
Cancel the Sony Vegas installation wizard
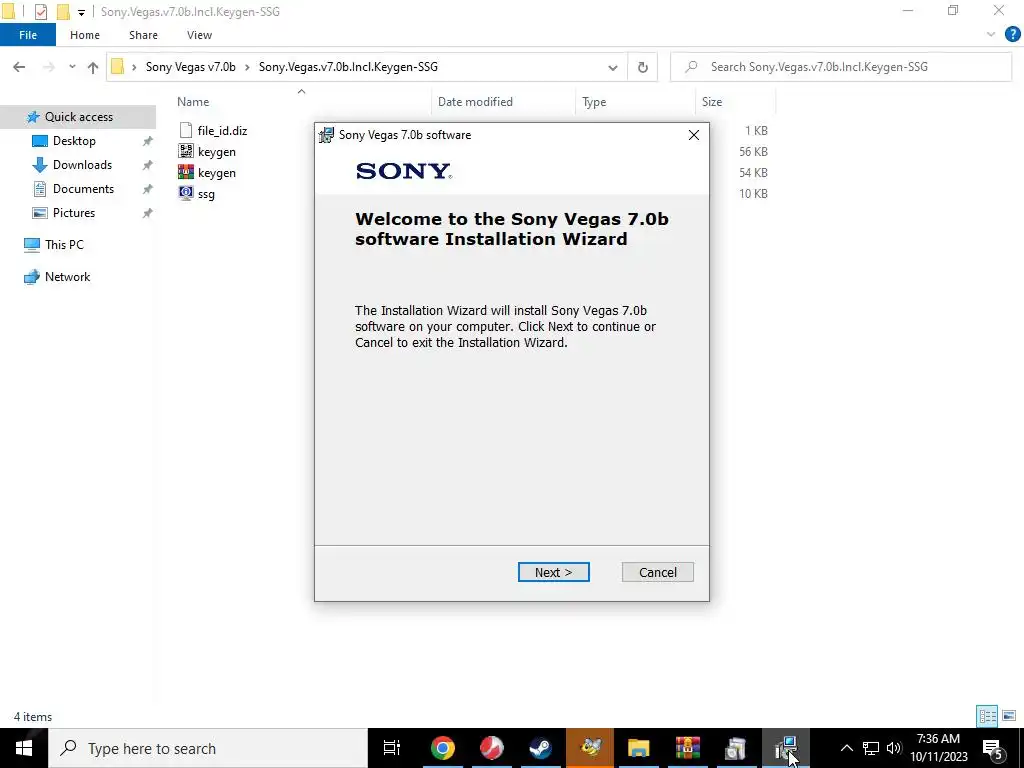(x=657, y=572)
